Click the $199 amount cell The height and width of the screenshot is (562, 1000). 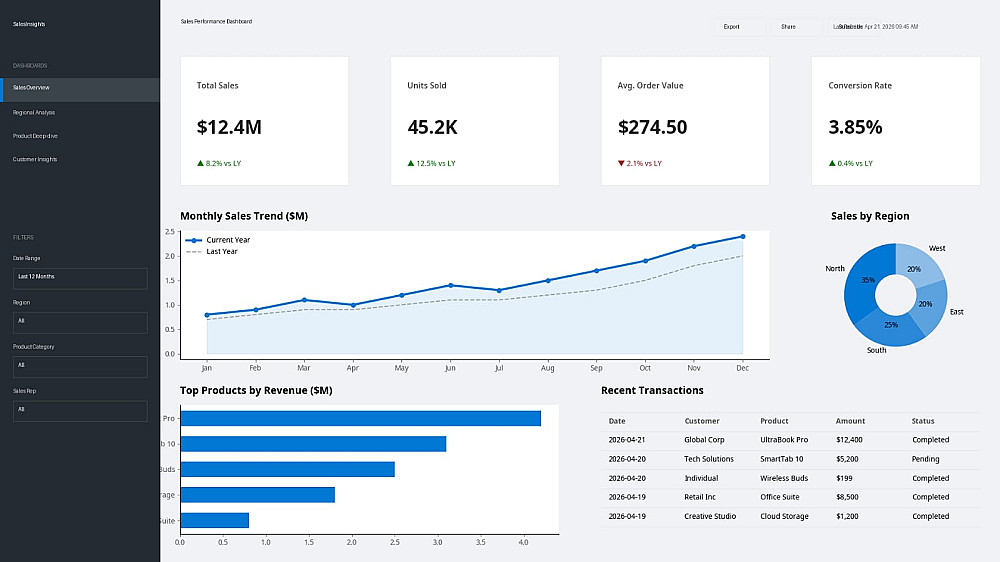pos(844,478)
